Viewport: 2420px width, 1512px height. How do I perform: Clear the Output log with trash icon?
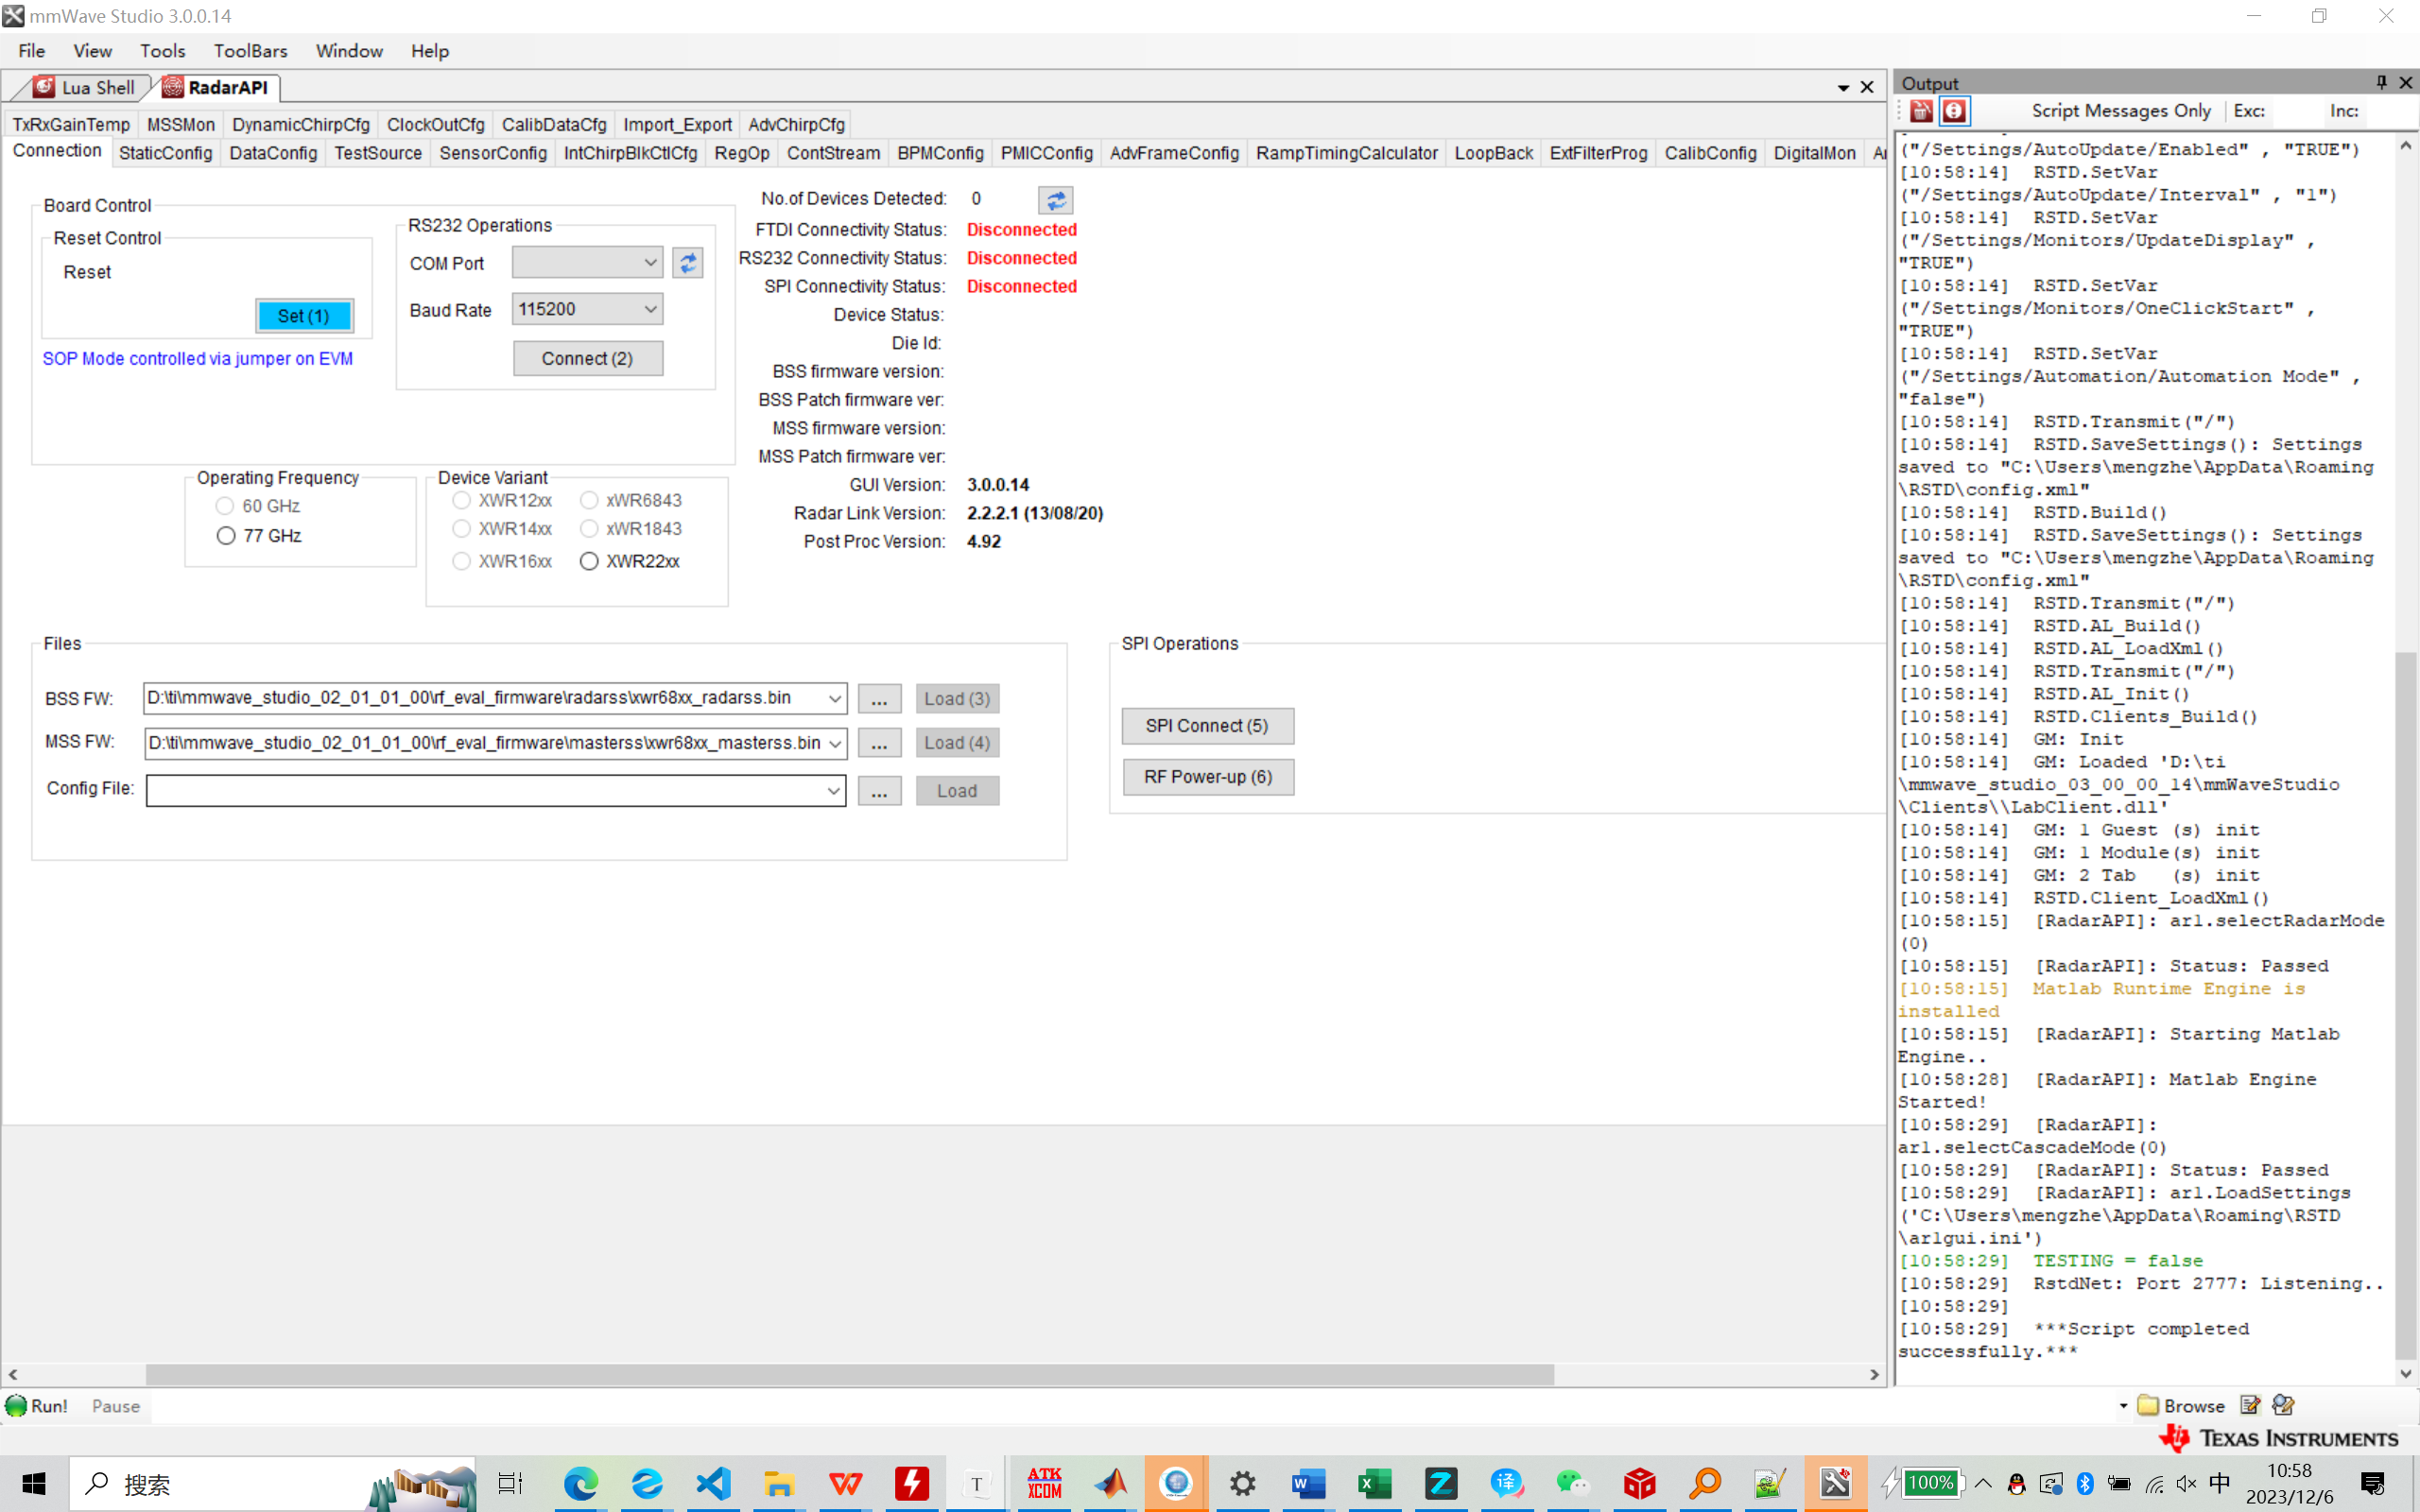tap(1921, 111)
